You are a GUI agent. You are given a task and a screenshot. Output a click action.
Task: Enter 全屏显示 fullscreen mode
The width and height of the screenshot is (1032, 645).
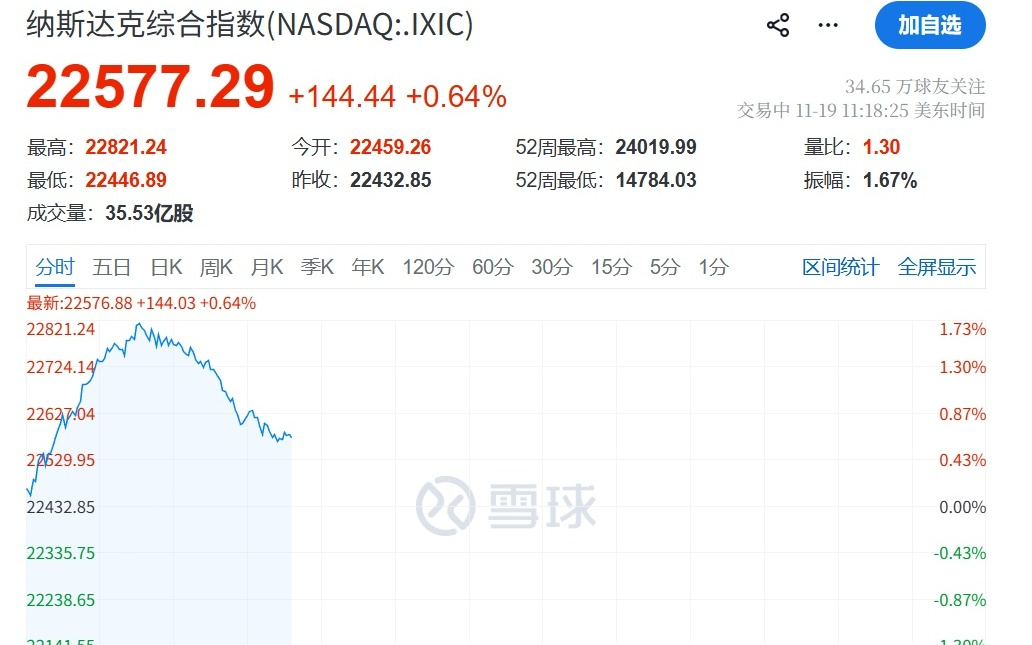pyautogui.click(x=937, y=267)
